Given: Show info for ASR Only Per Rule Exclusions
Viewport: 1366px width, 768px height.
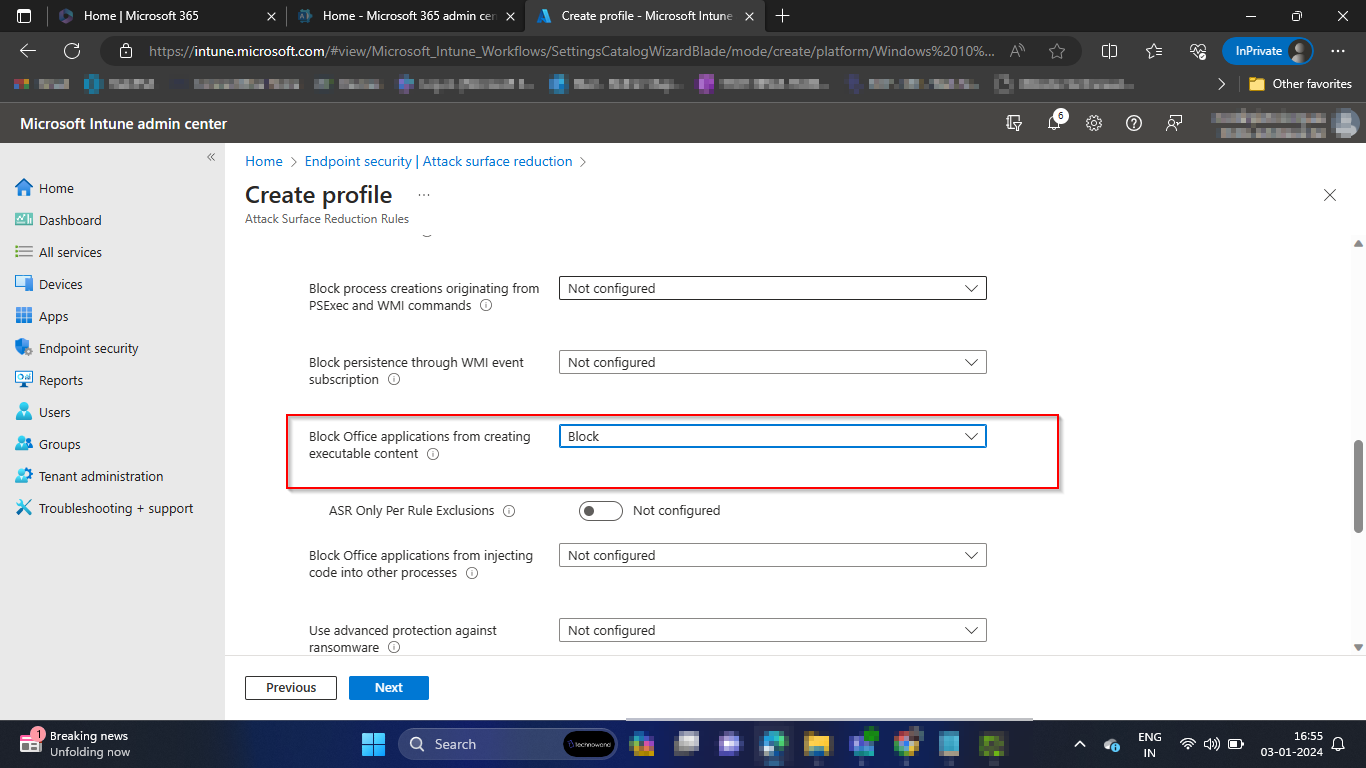Looking at the screenshot, I should (509, 511).
